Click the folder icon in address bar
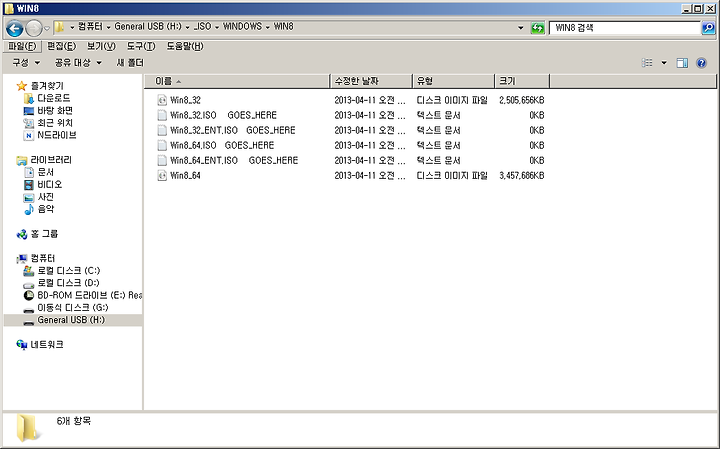This screenshot has height=449, width=720. click(x=59, y=27)
